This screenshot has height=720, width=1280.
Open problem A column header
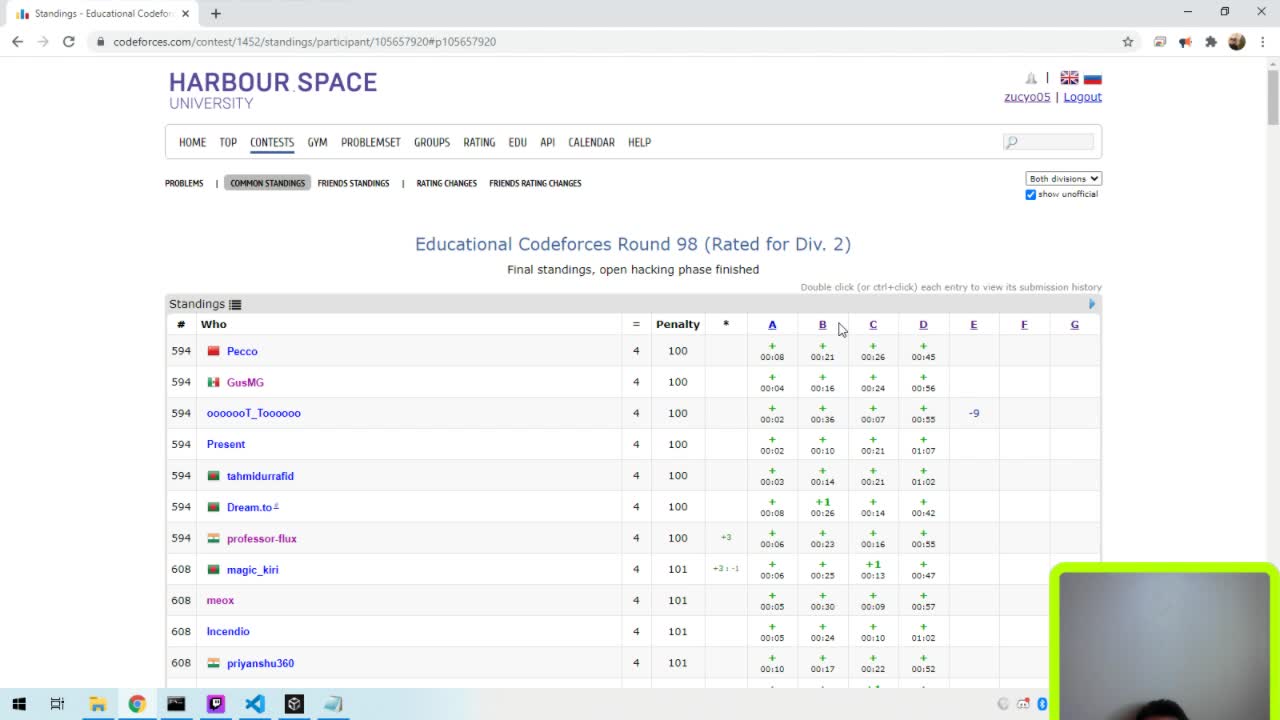pos(772,324)
